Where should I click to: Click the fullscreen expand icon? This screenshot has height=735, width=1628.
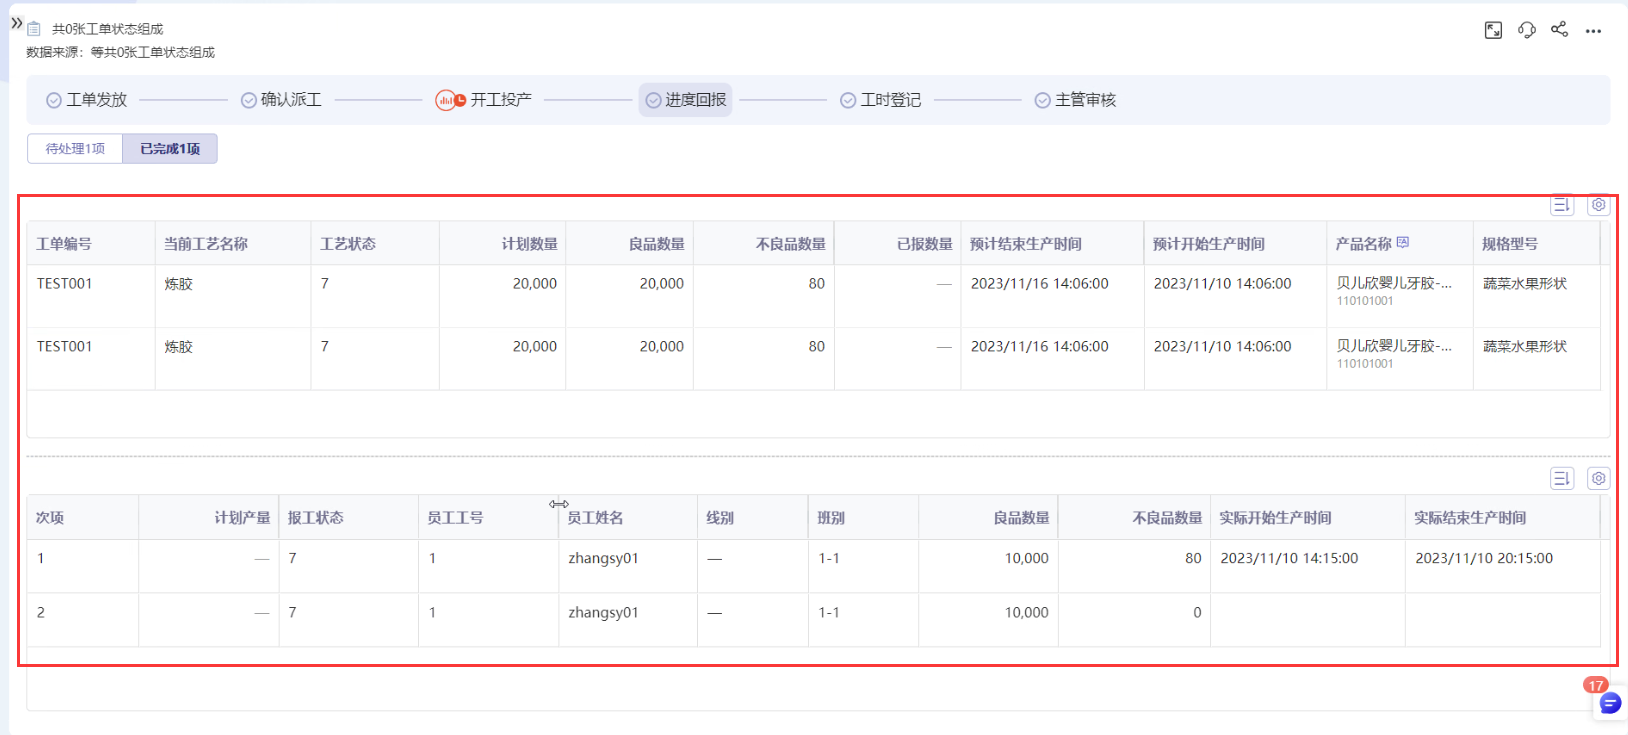[x=1493, y=30]
